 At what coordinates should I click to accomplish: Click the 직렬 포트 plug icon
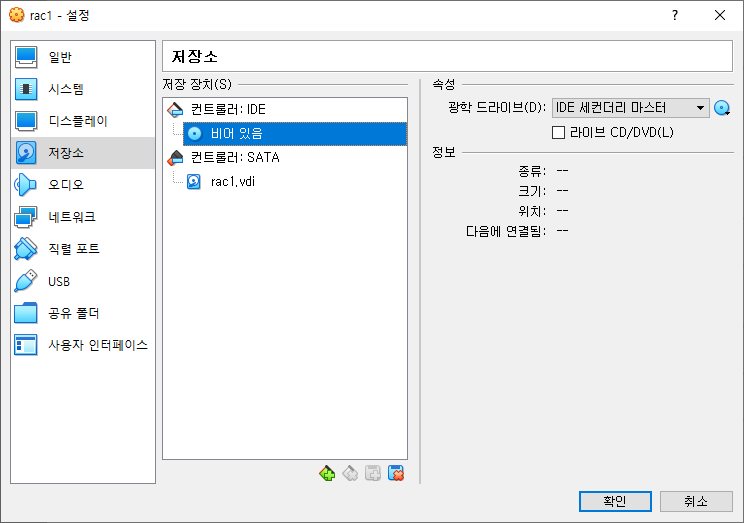tap(26, 249)
